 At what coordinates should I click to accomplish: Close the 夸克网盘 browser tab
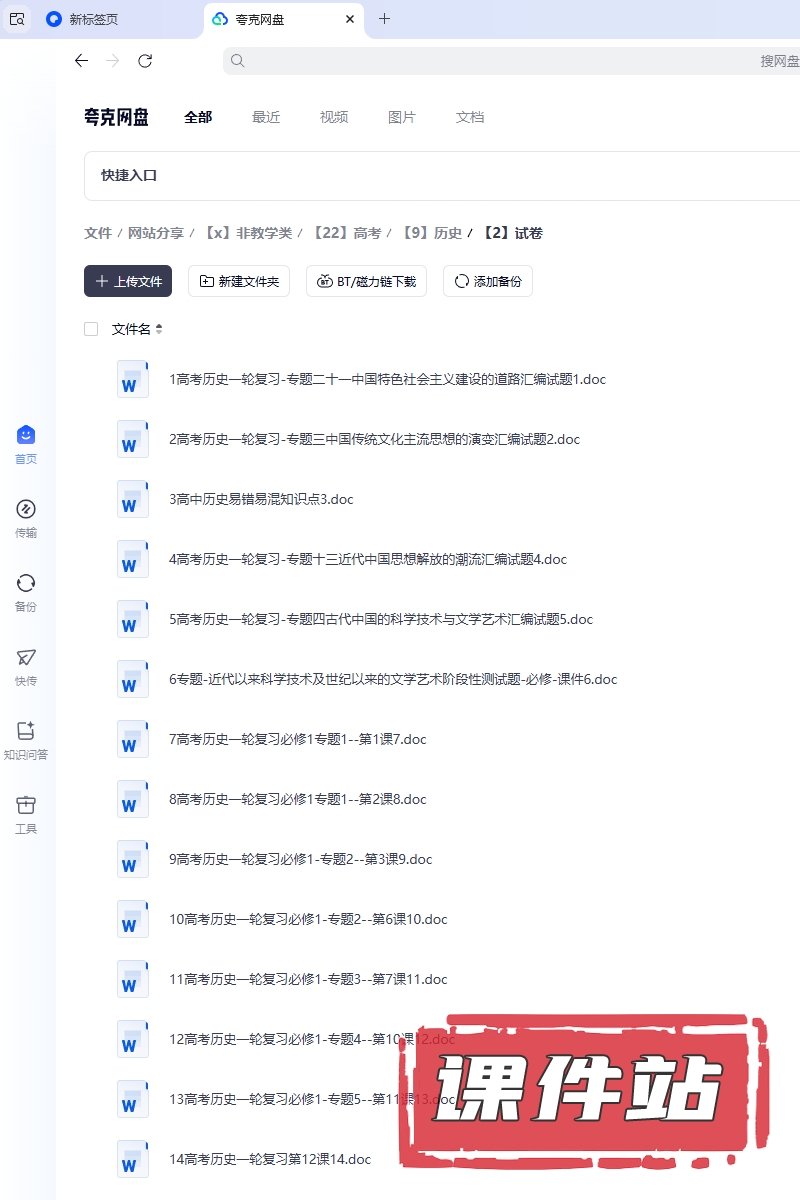click(349, 19)
